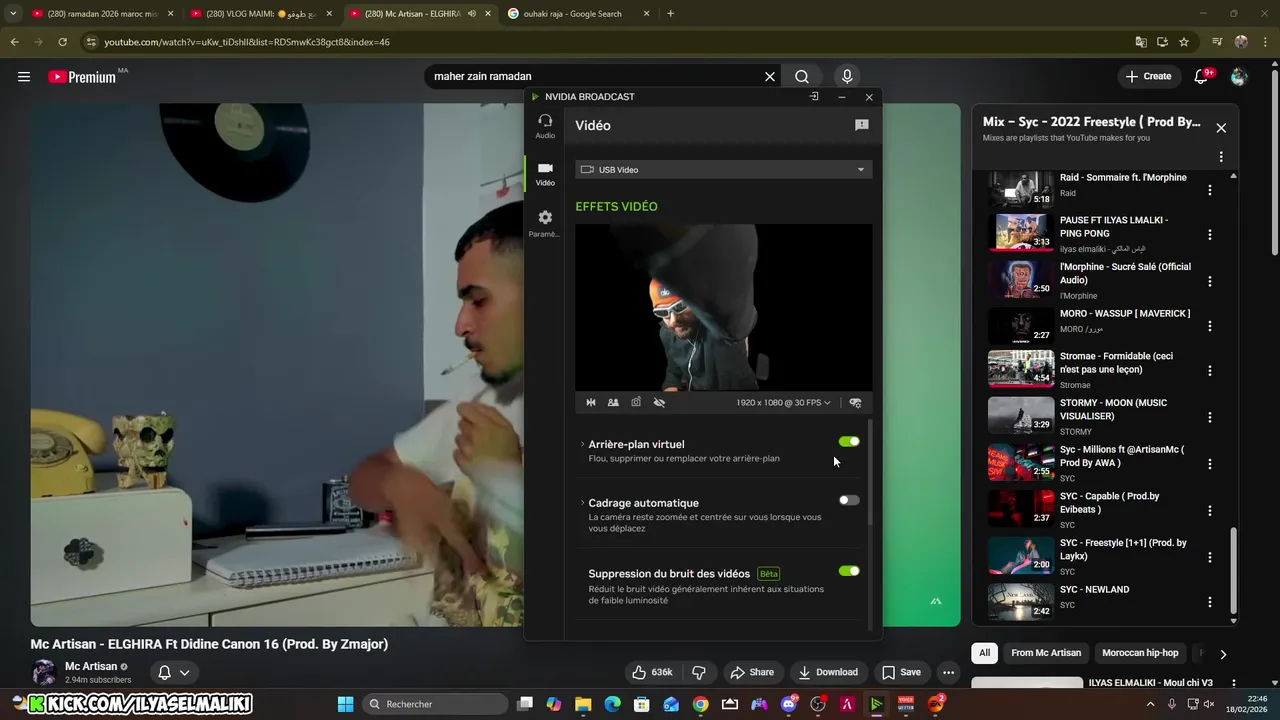Switch to ouhaki raja Google Search tab
The height and width of the screenshot is (720, 1280).
point(579,14)
